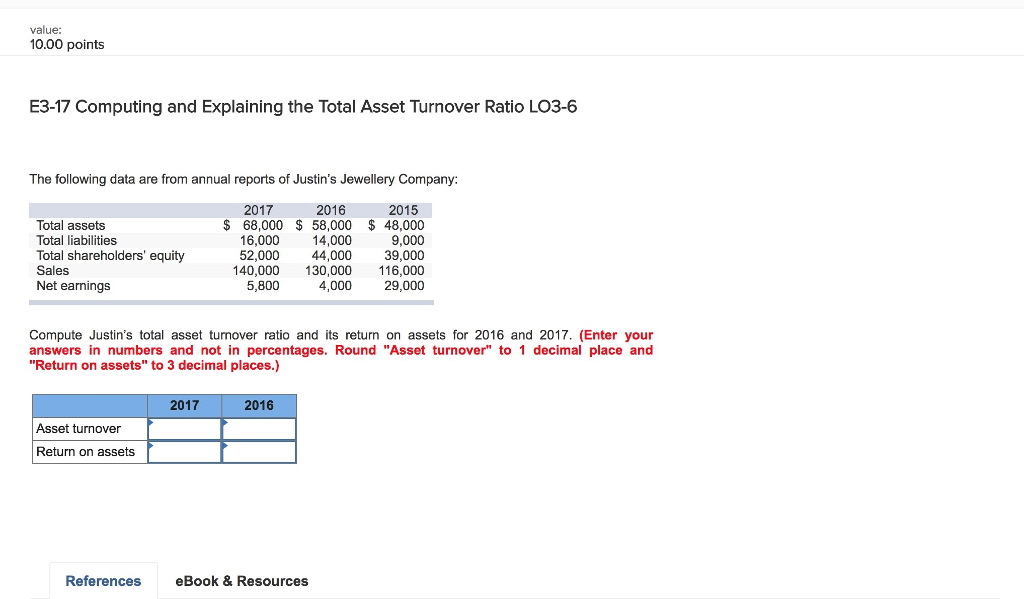The width and height of the screenshot is (1024, 599).
Task: Click the flag icon in Return on assets 2017 cell
Action: (x=153, y=446)
